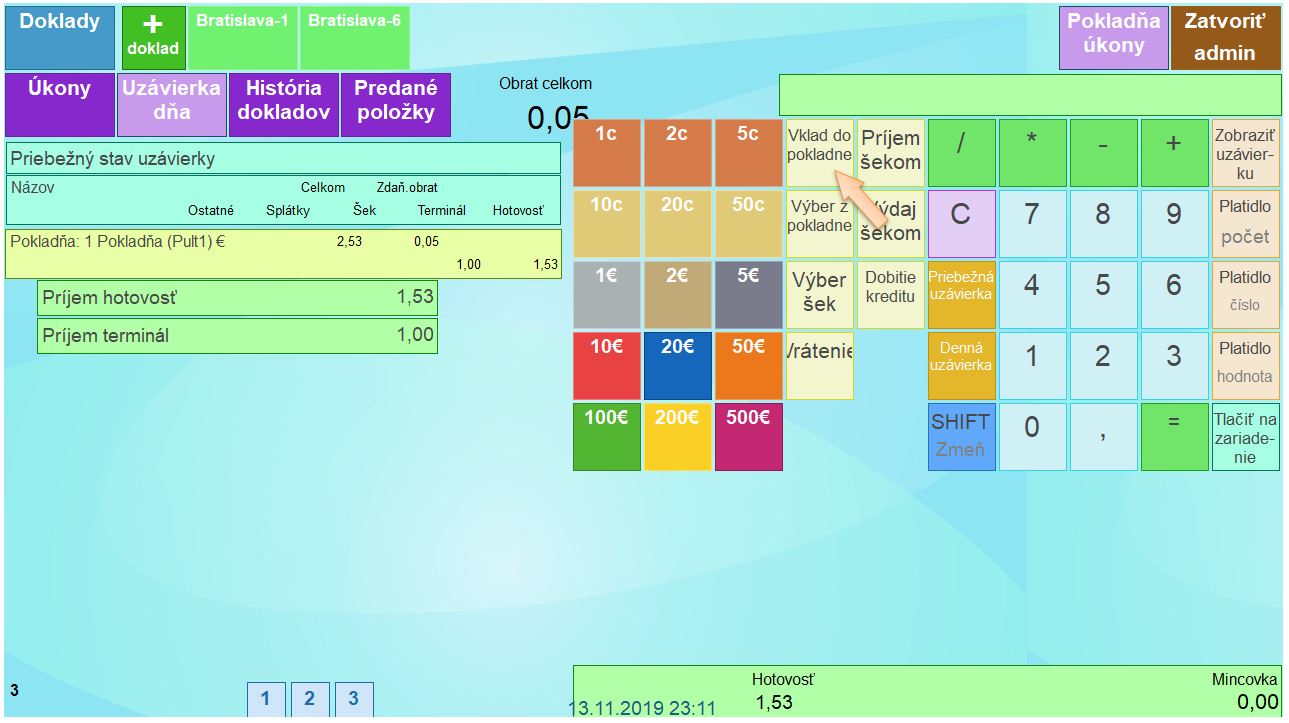Tap the red 10€ banknote tile
This screenshot has height=723, width=1289.
pyautogui.click(x=606, y=366)
